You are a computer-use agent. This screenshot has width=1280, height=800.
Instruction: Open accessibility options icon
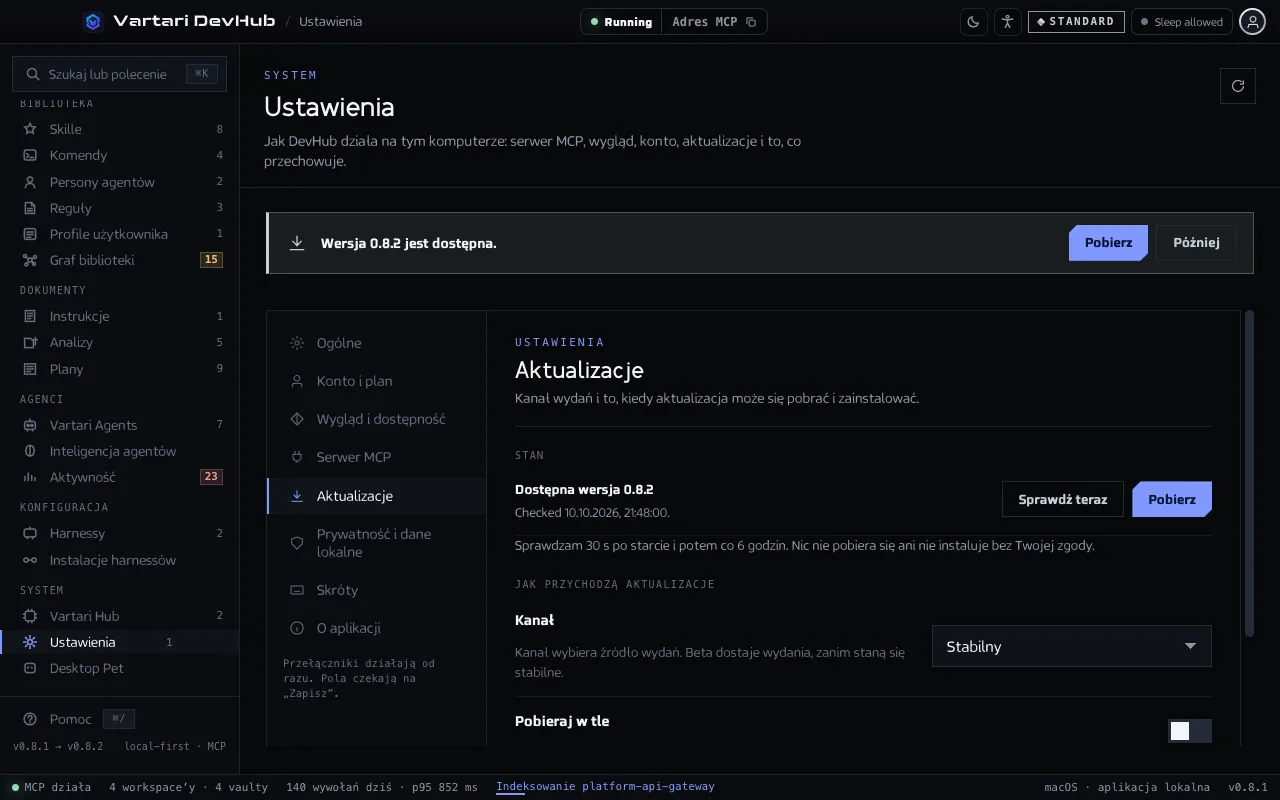(x=1008, y=22)
